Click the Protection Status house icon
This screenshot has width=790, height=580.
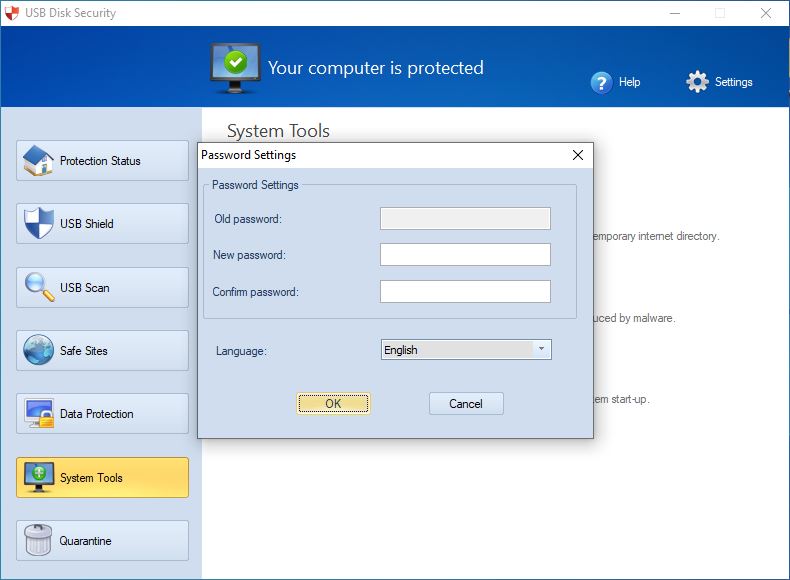coord(38,160)
